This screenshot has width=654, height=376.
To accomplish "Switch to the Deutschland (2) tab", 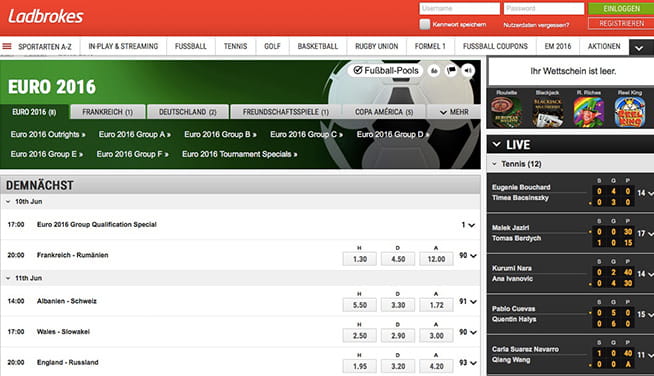I will pos(188,112).
